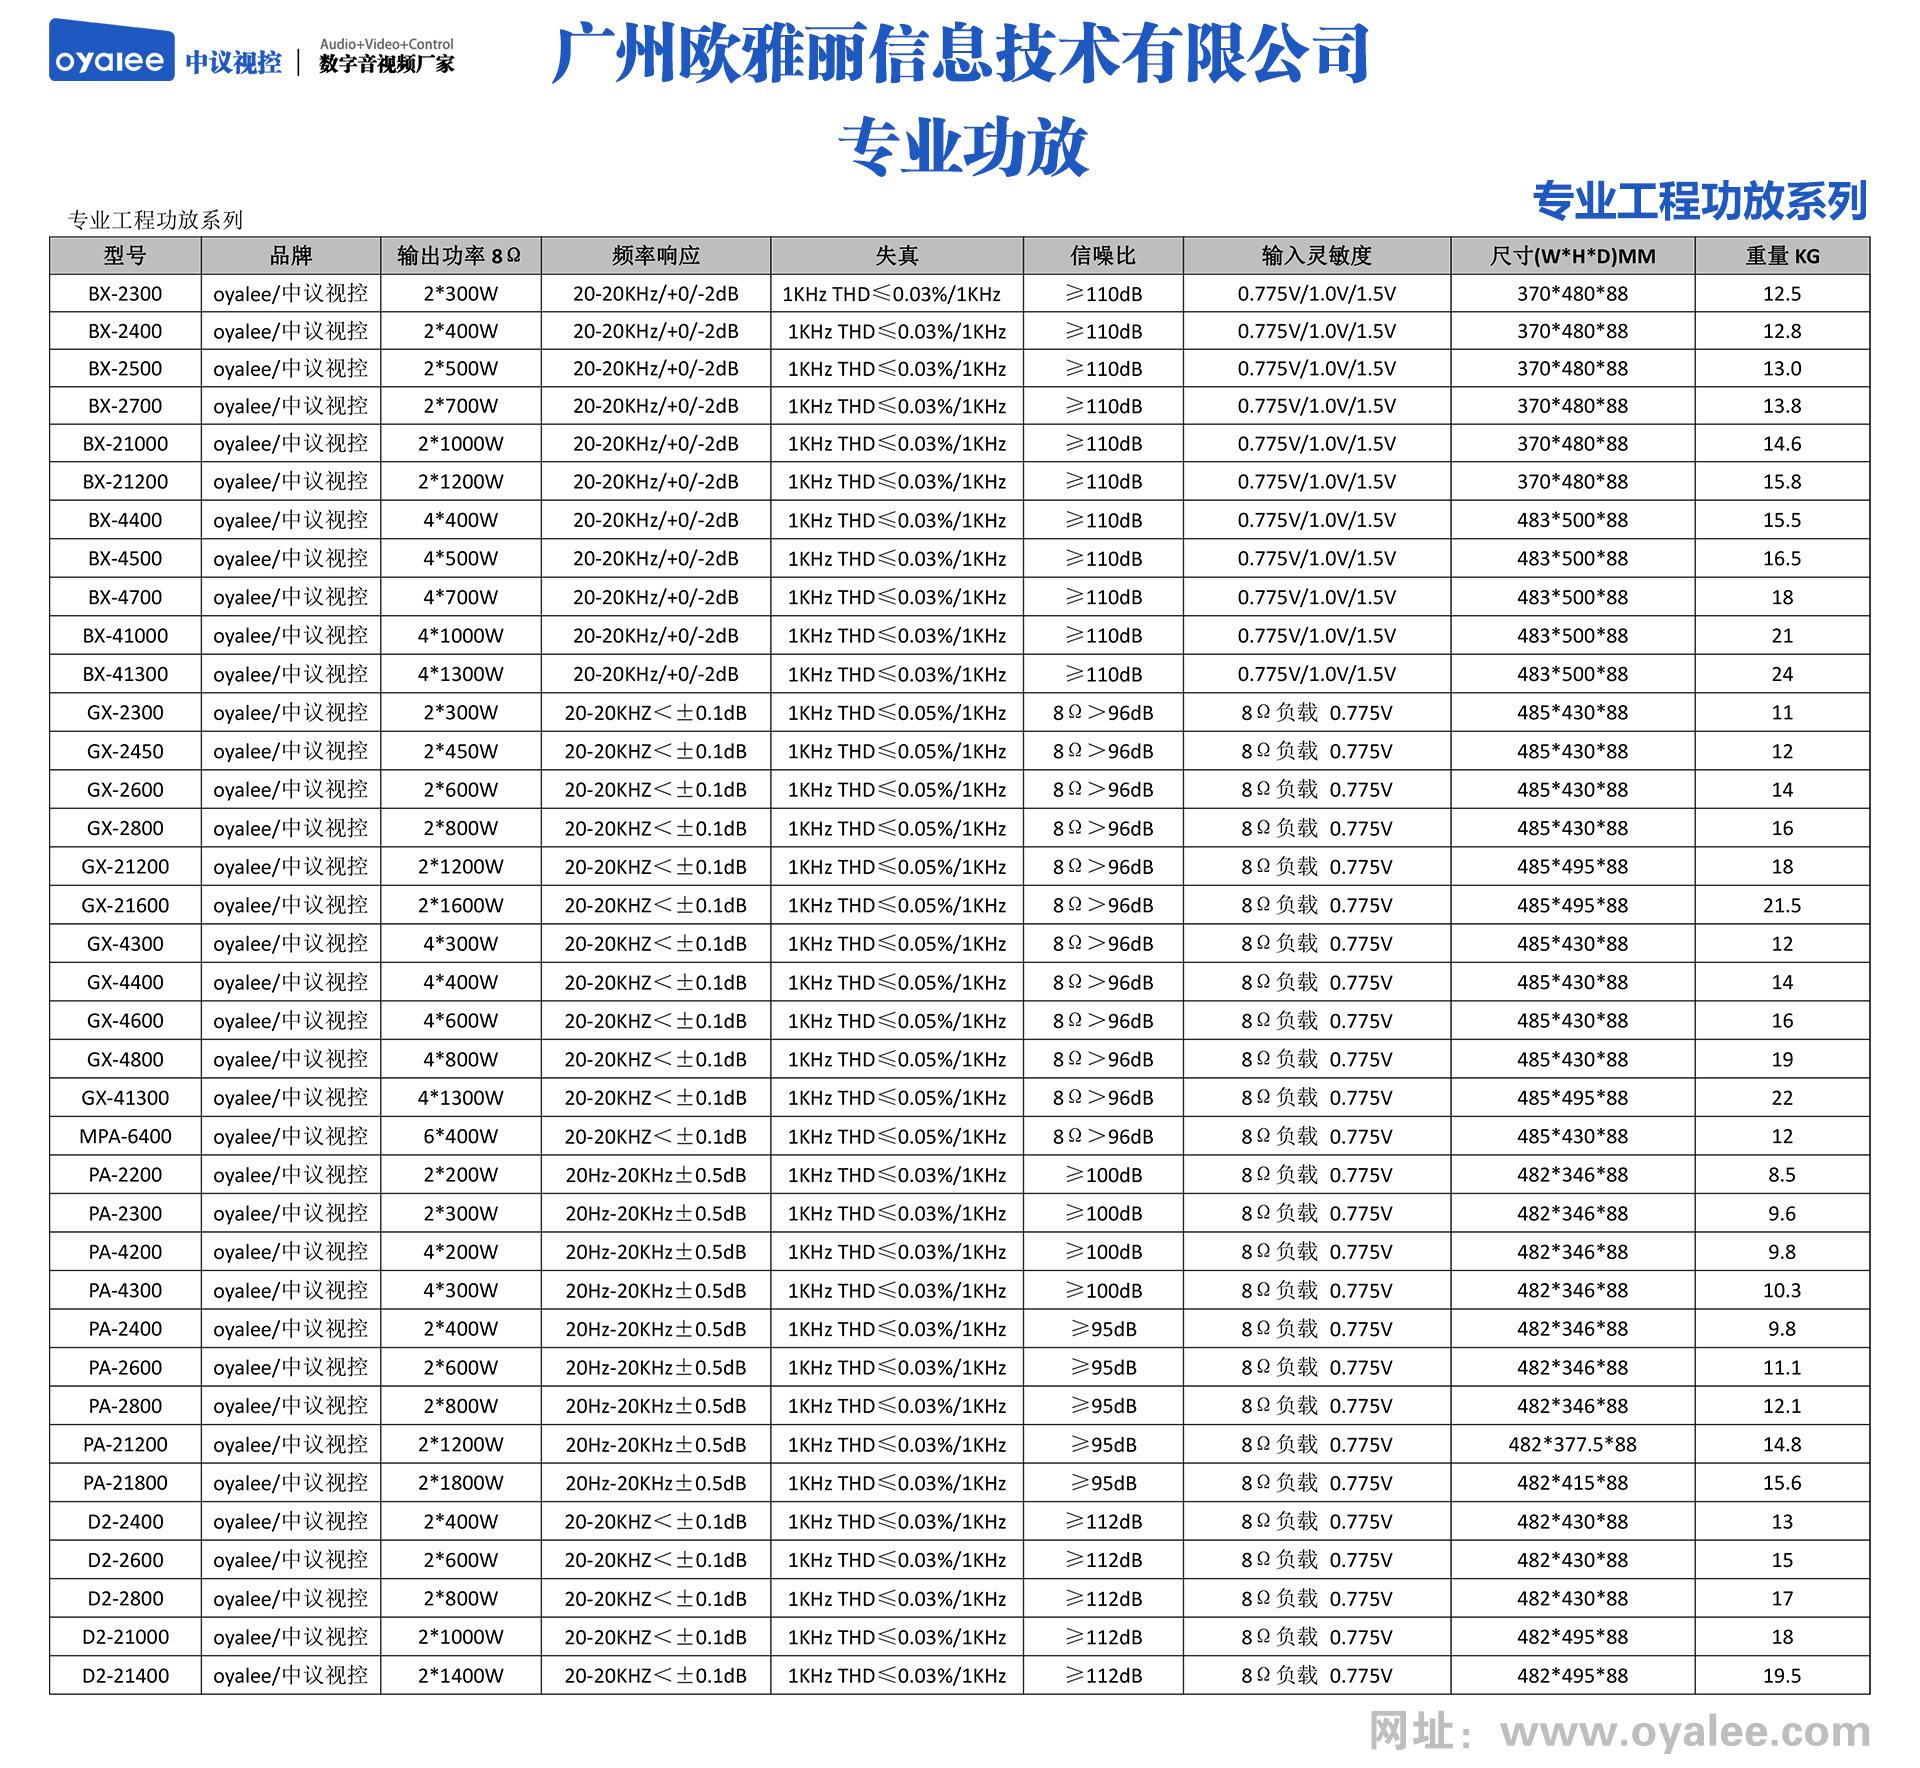Click the oyalee logo badge

(x=111, y=50)
